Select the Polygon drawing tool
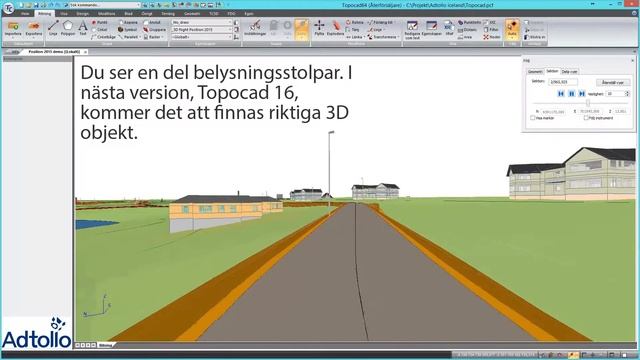 click(68, 29)
